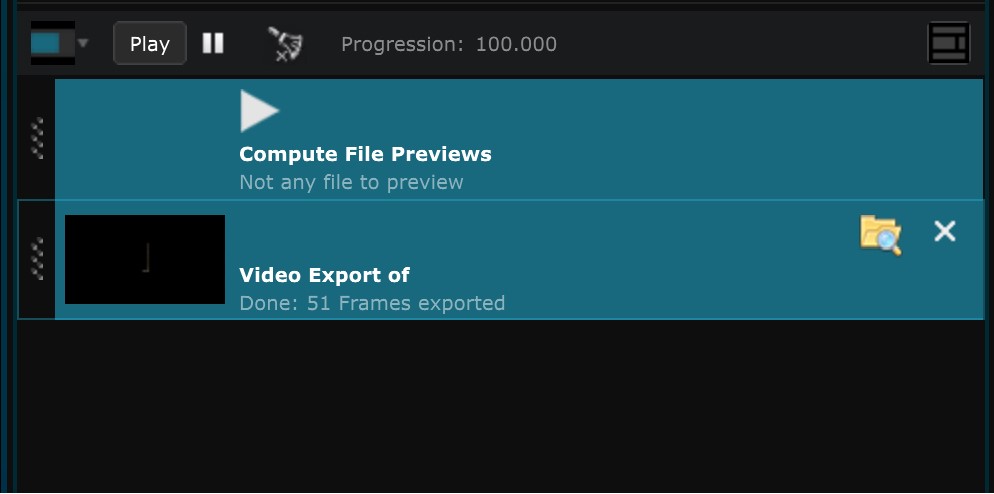Select the blank thumbnail area of Compute File Previews
Image resolution: width=994 pixels, height=494 pixels.
click(x=145, y=139)
